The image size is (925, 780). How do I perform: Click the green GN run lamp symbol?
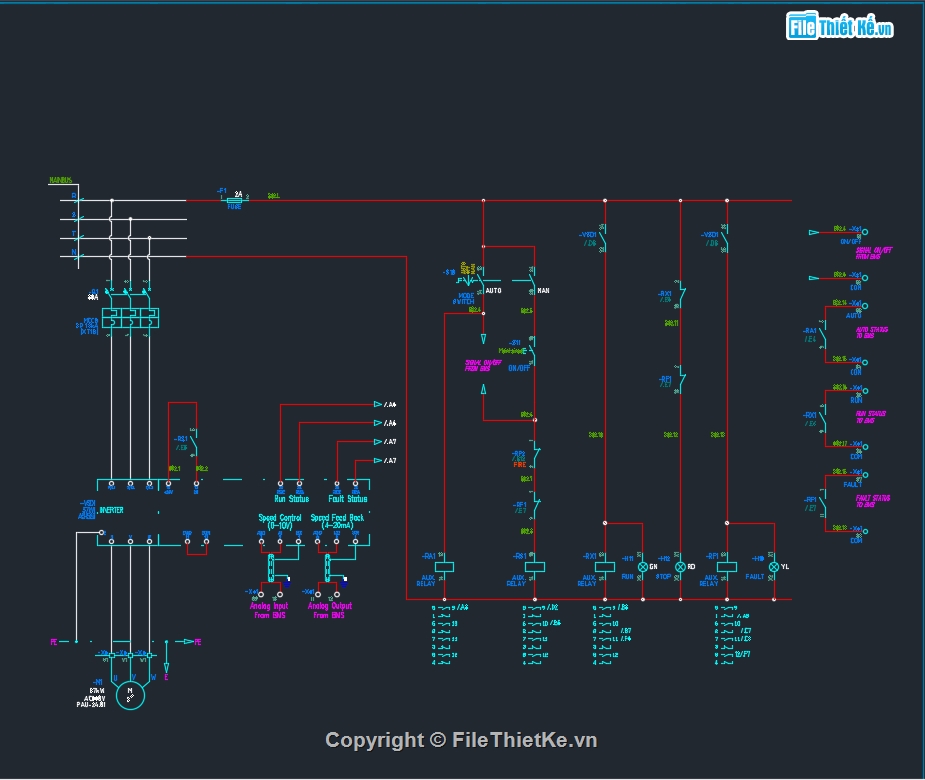(642, 566)
